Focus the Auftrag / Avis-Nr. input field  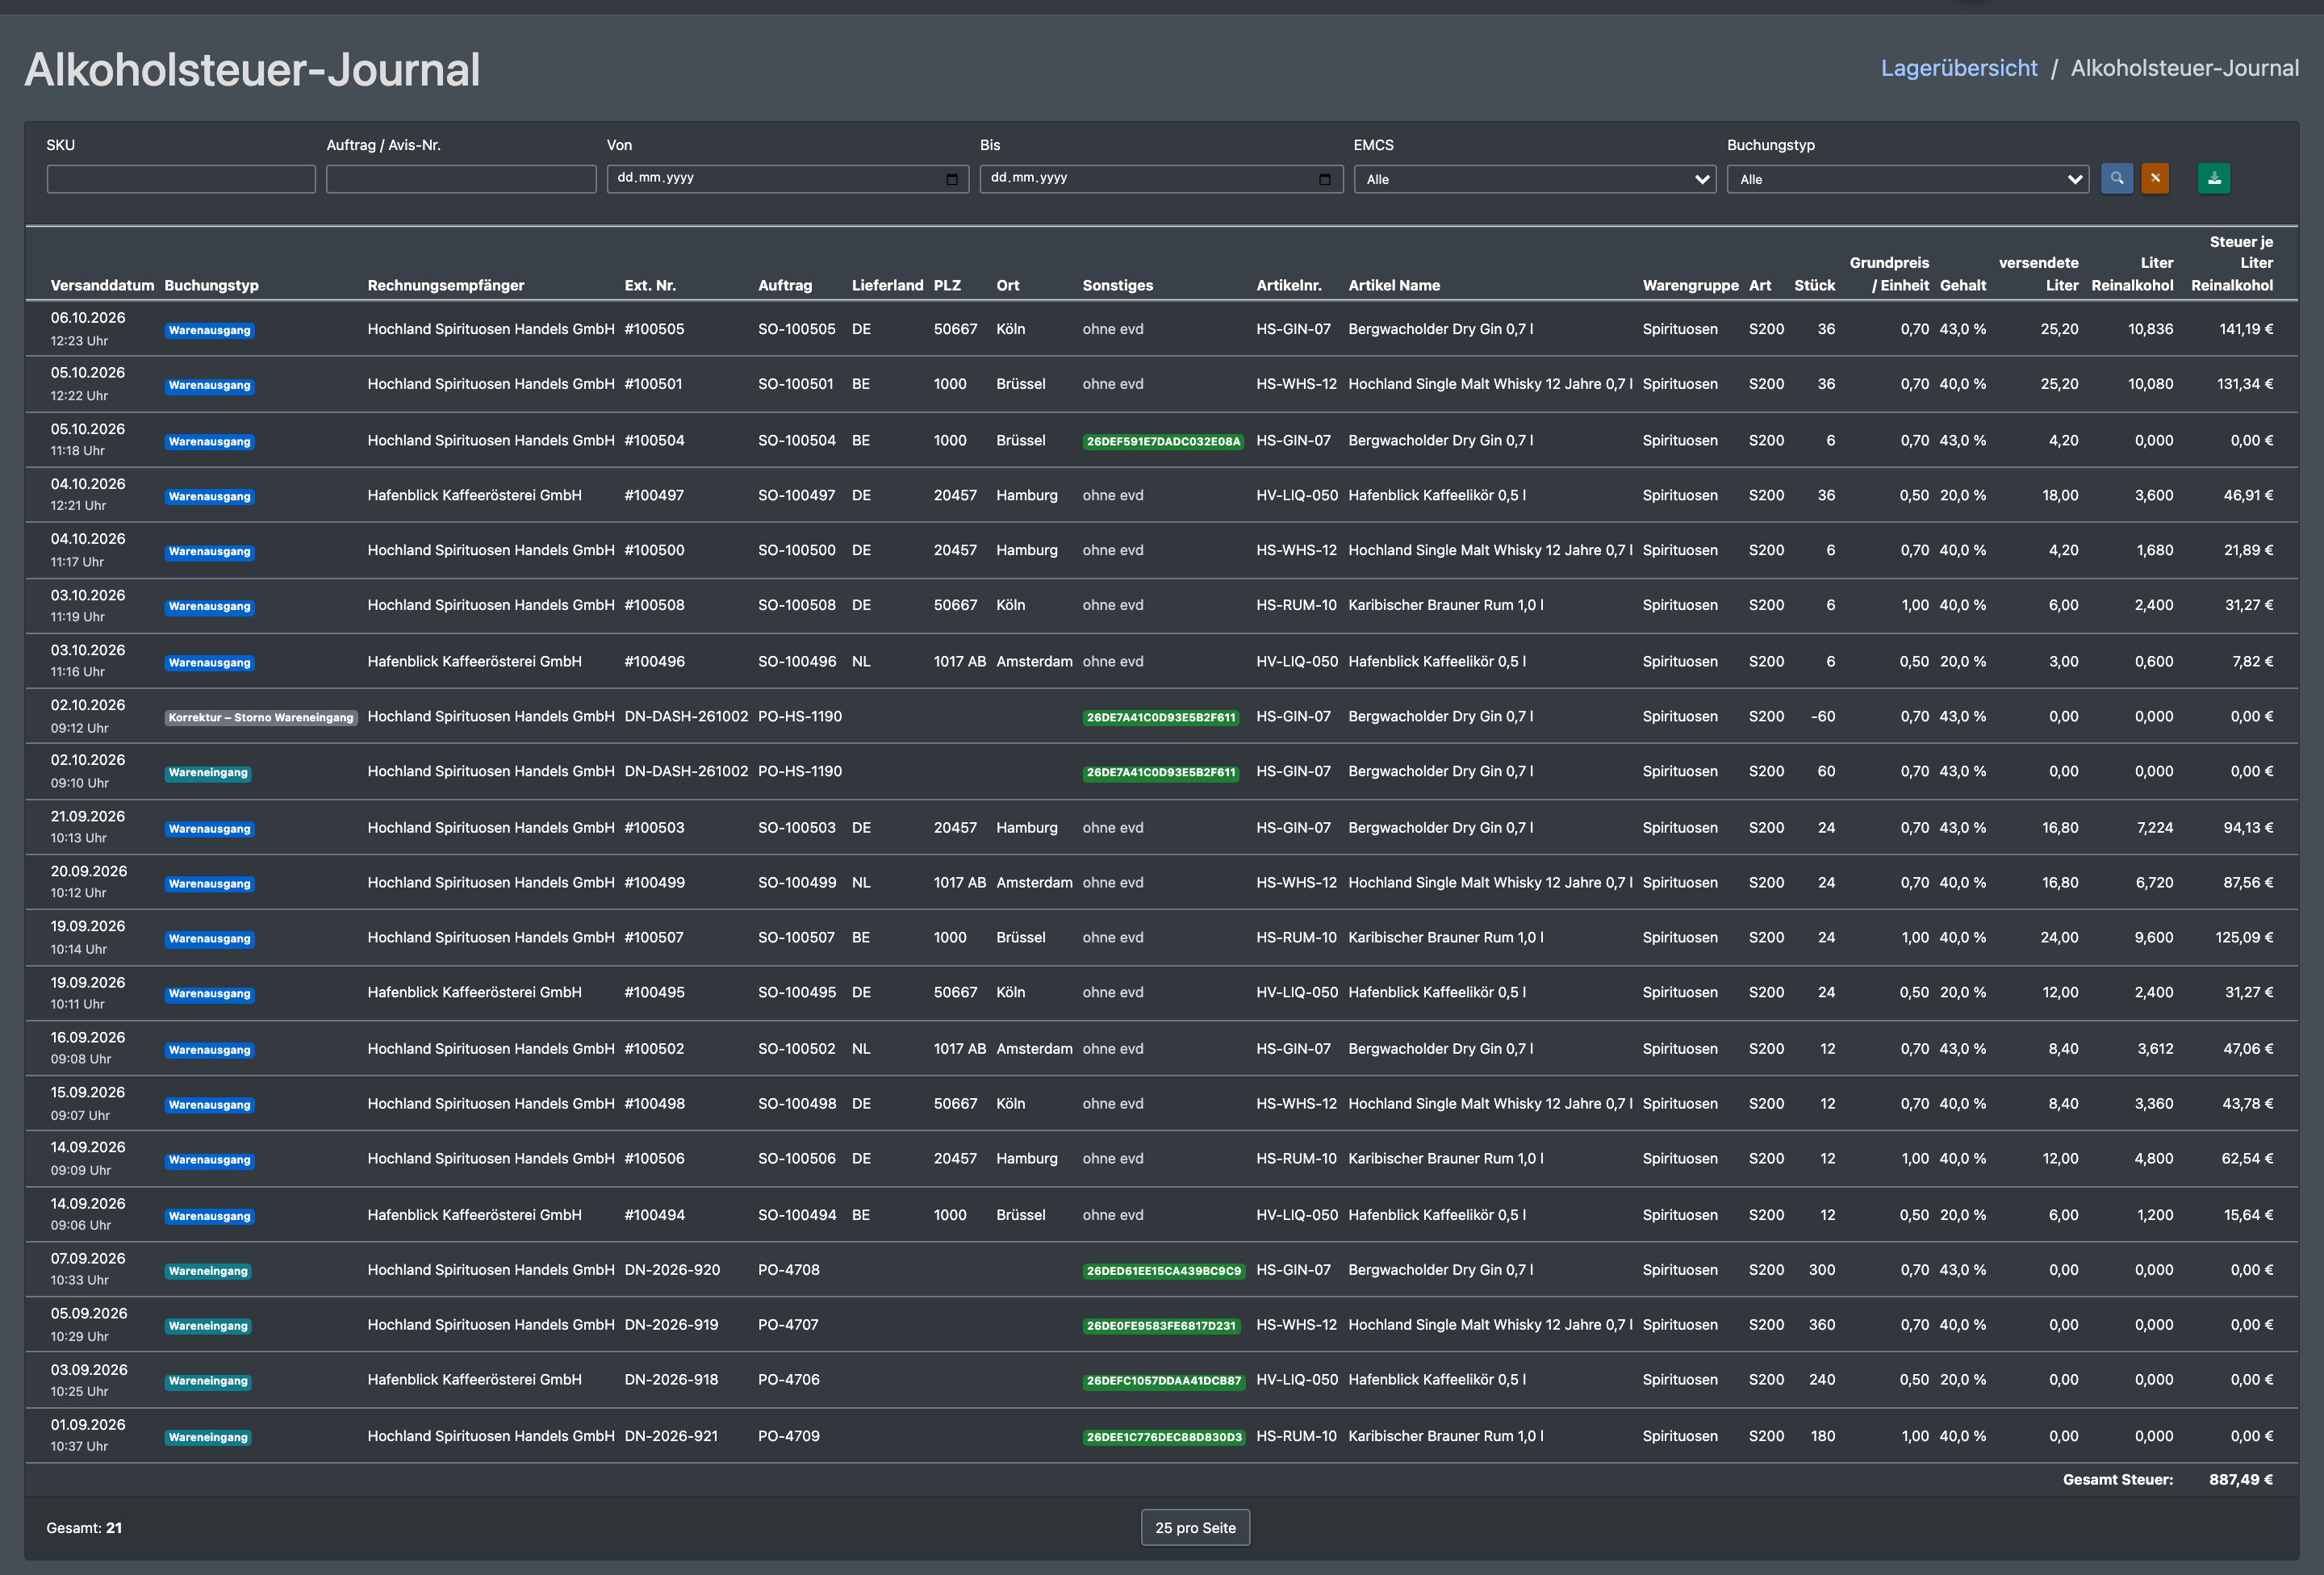[x=461, y=179]
